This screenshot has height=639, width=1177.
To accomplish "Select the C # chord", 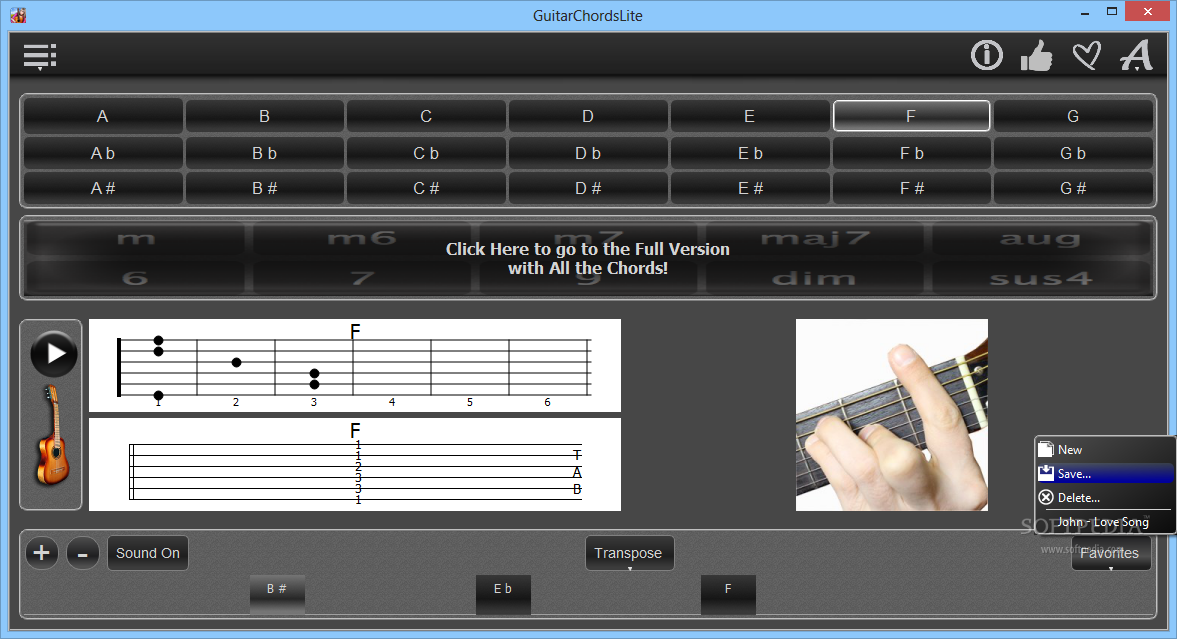I will [426, 188].
